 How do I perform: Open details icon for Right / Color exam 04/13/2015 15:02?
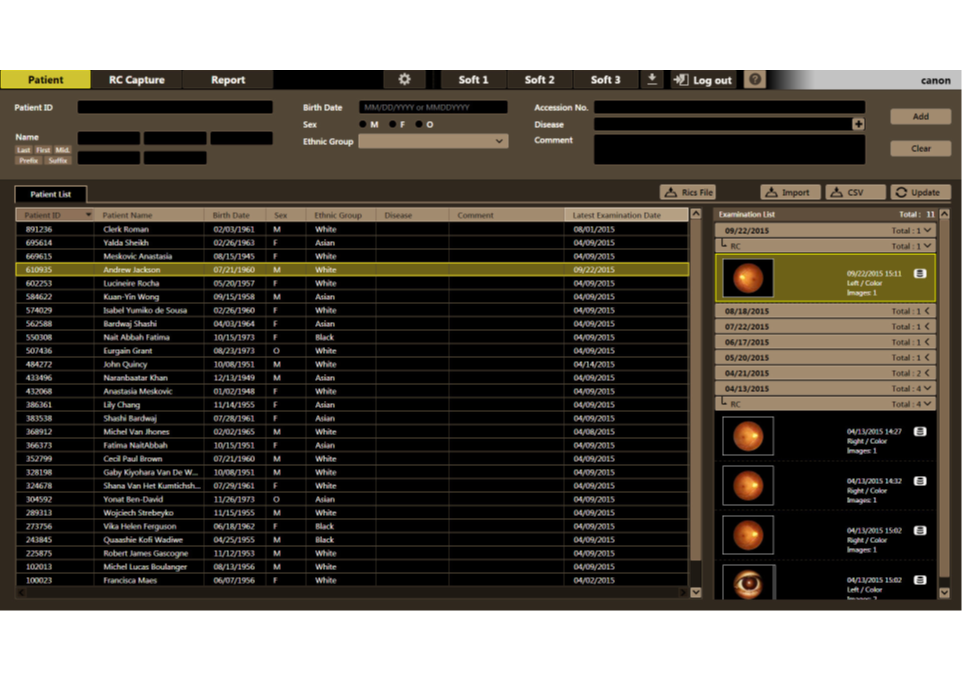[x=920, y=531]
